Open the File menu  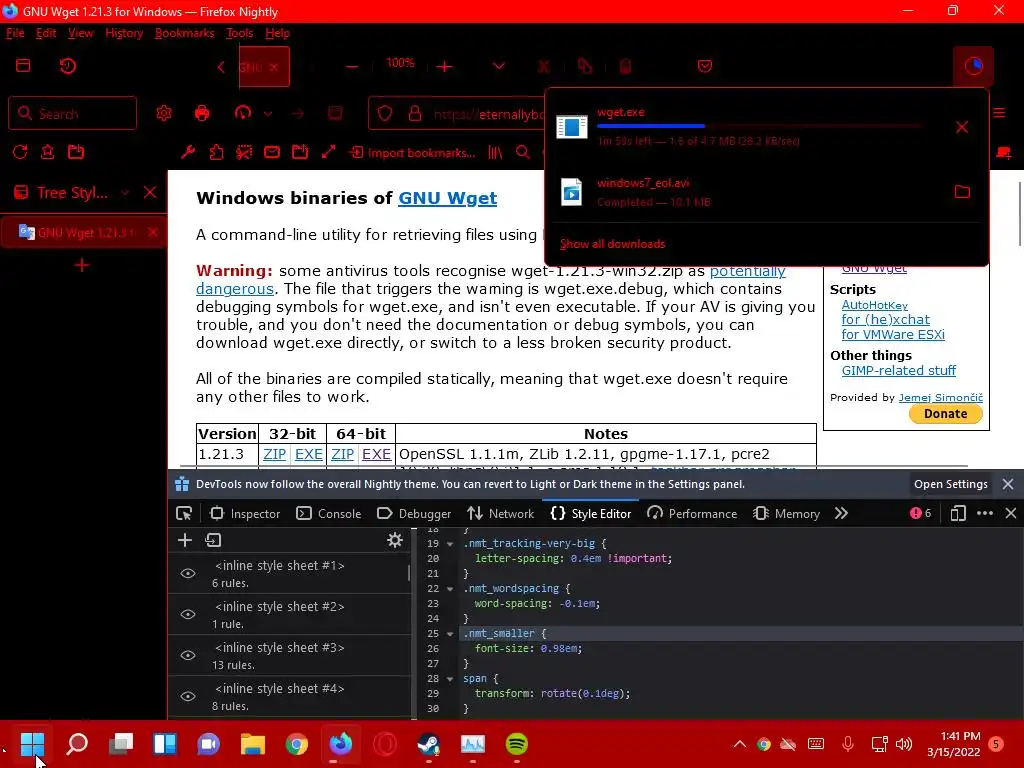point(15,33)
